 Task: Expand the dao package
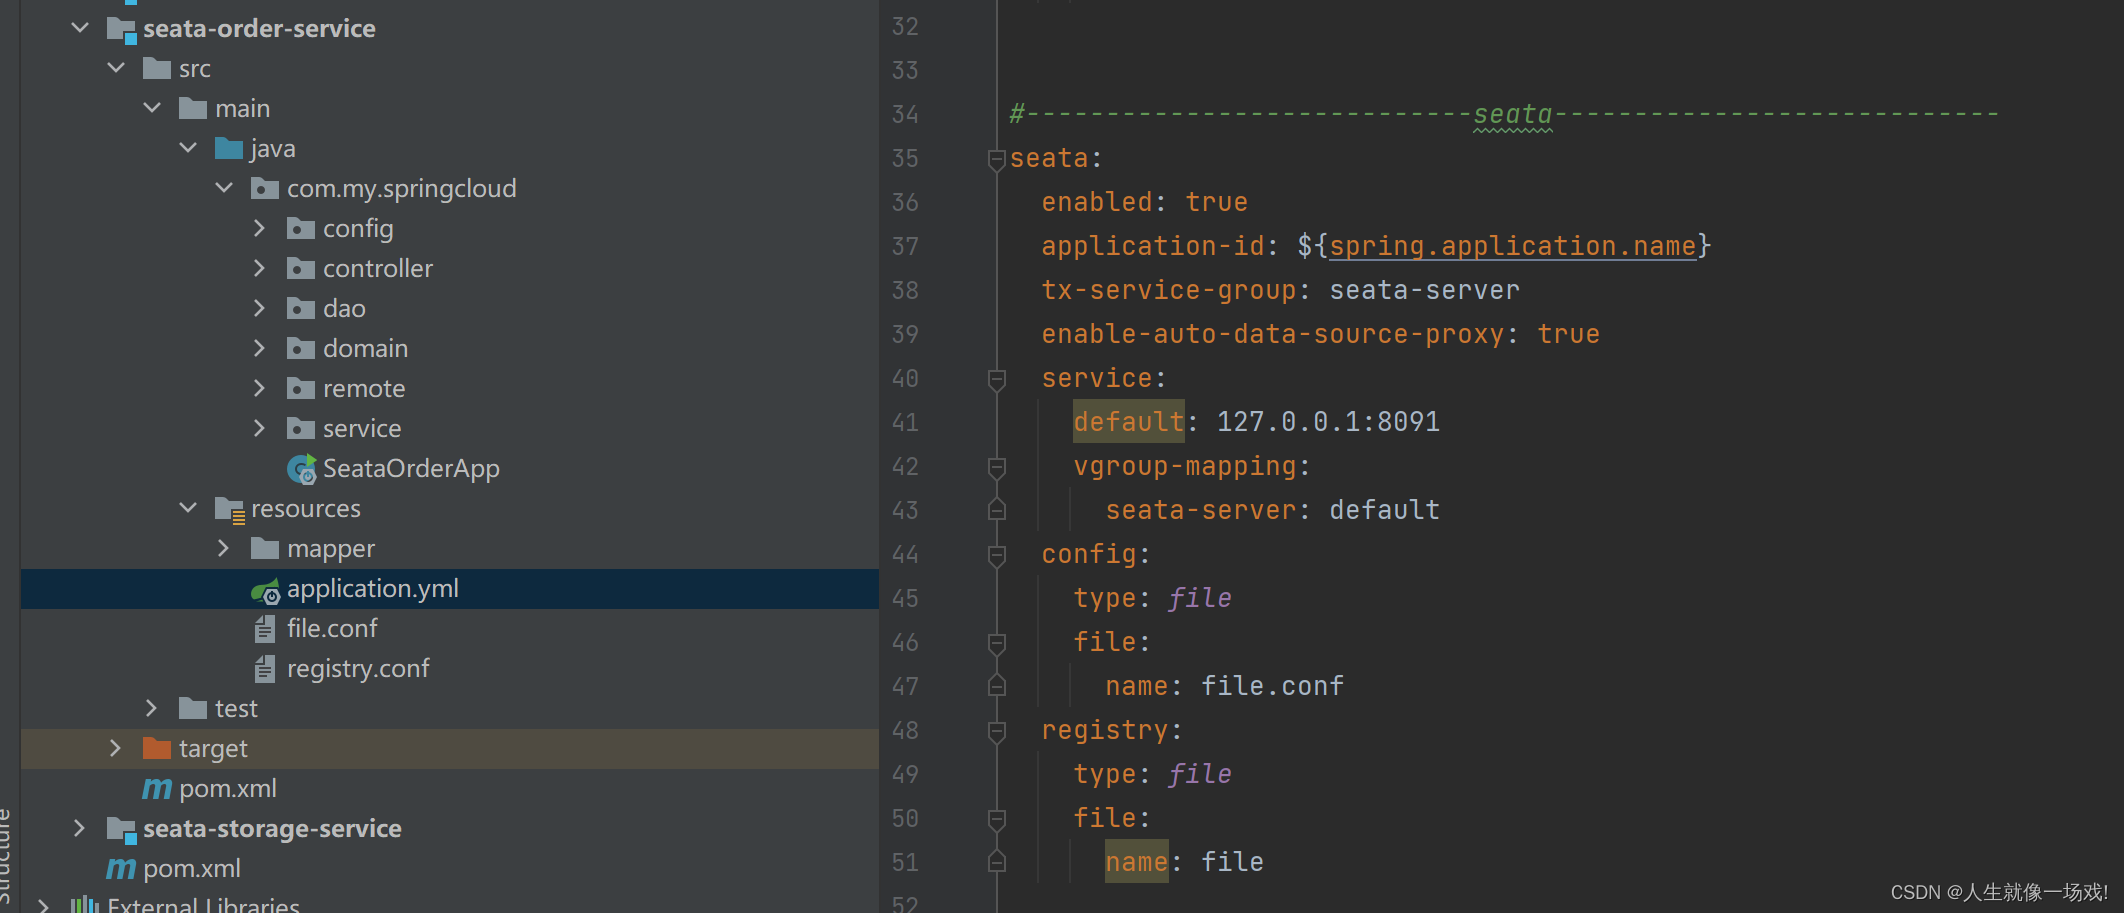(259, 308)
